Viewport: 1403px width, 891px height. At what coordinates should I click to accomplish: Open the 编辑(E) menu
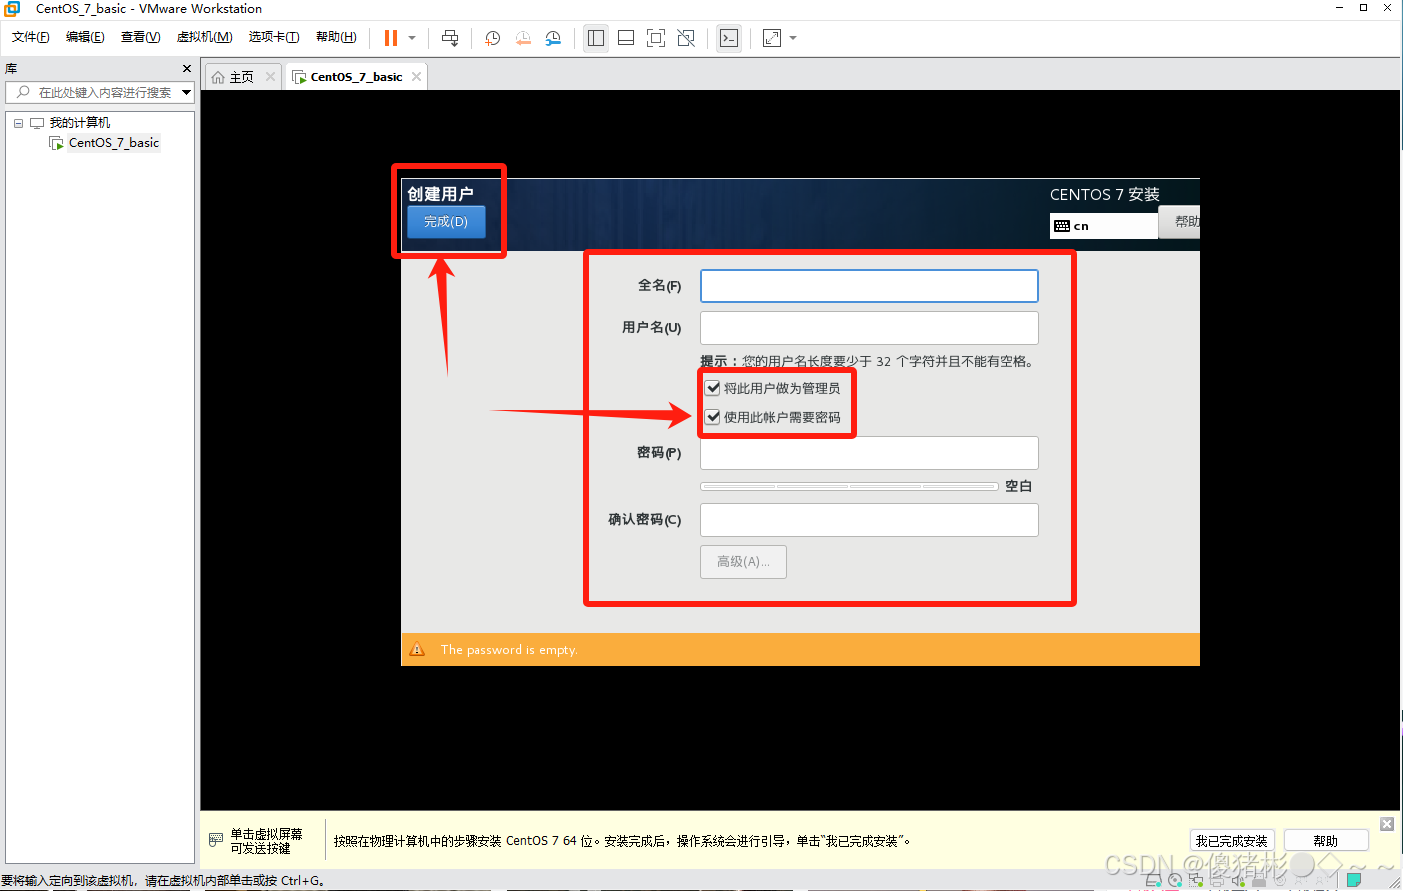85,37
